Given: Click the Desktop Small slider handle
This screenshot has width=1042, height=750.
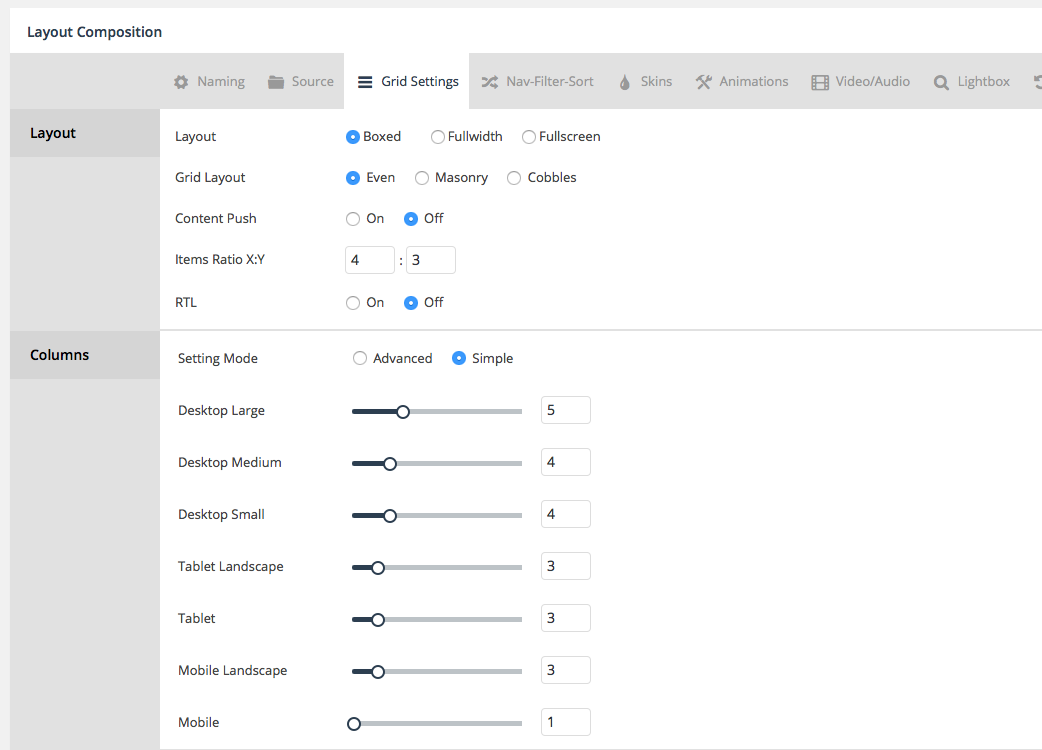Looking at the screenshot, I should [x=390, y=516].
